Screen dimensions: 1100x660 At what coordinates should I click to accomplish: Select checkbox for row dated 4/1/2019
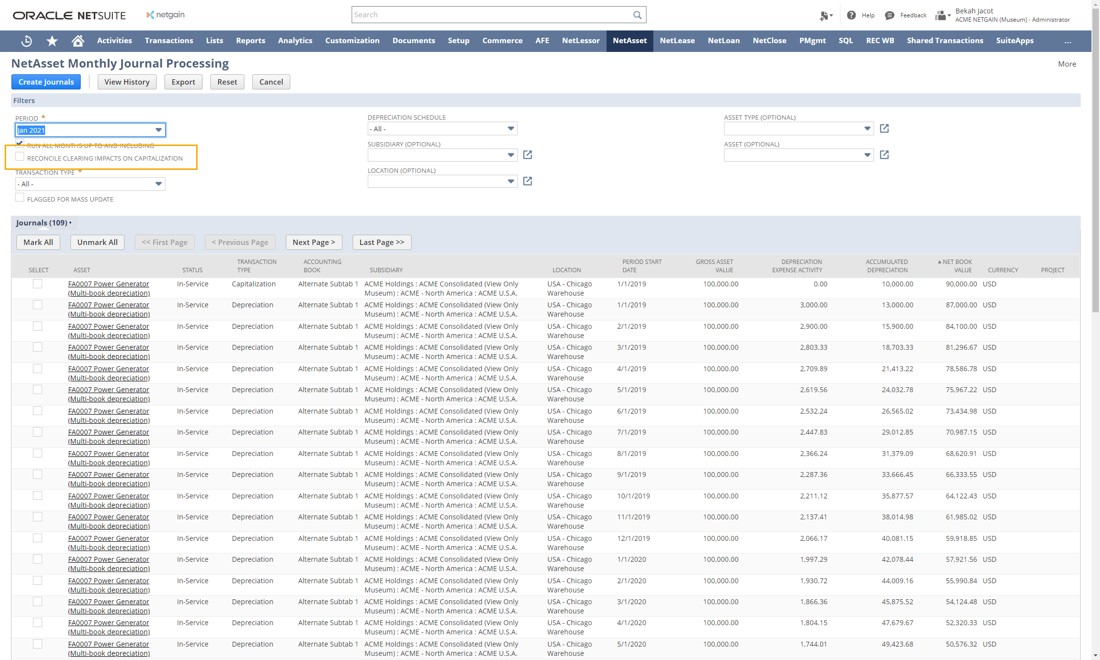point(37,368)
